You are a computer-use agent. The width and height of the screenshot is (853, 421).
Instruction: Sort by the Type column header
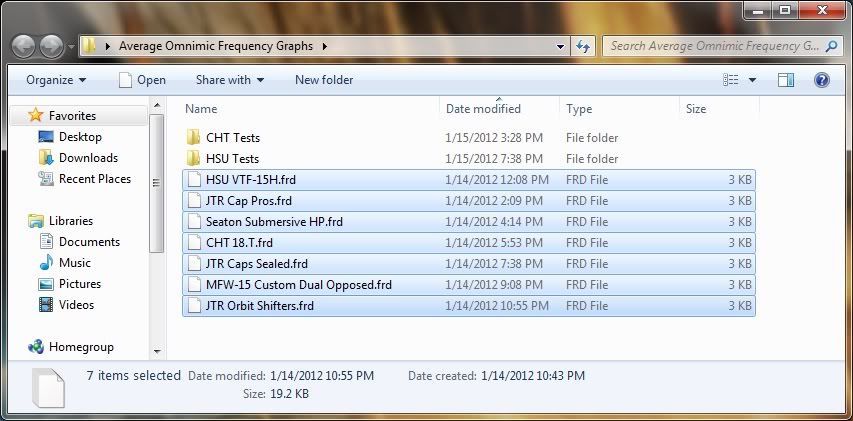pos(620,109)
